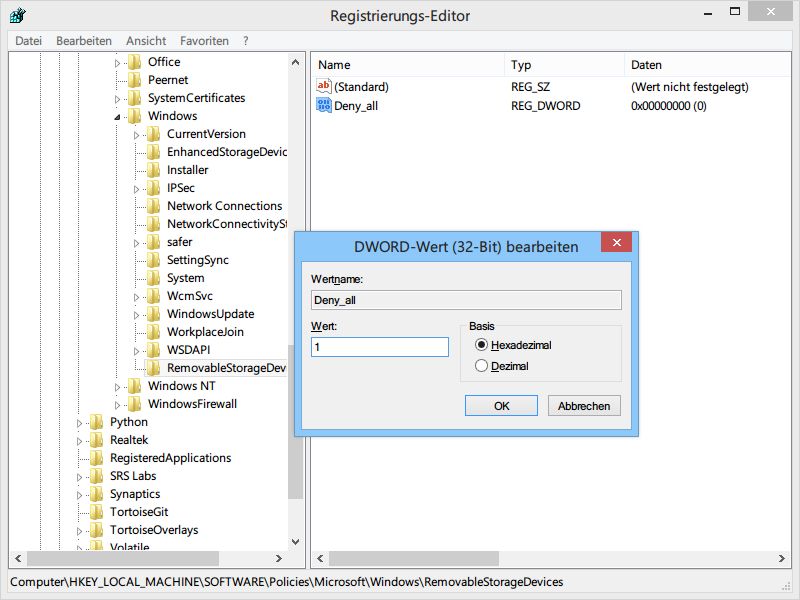The image size is (800, 600).
Task: Click the SRS Labs folder icon
Action: click(96, 476)
